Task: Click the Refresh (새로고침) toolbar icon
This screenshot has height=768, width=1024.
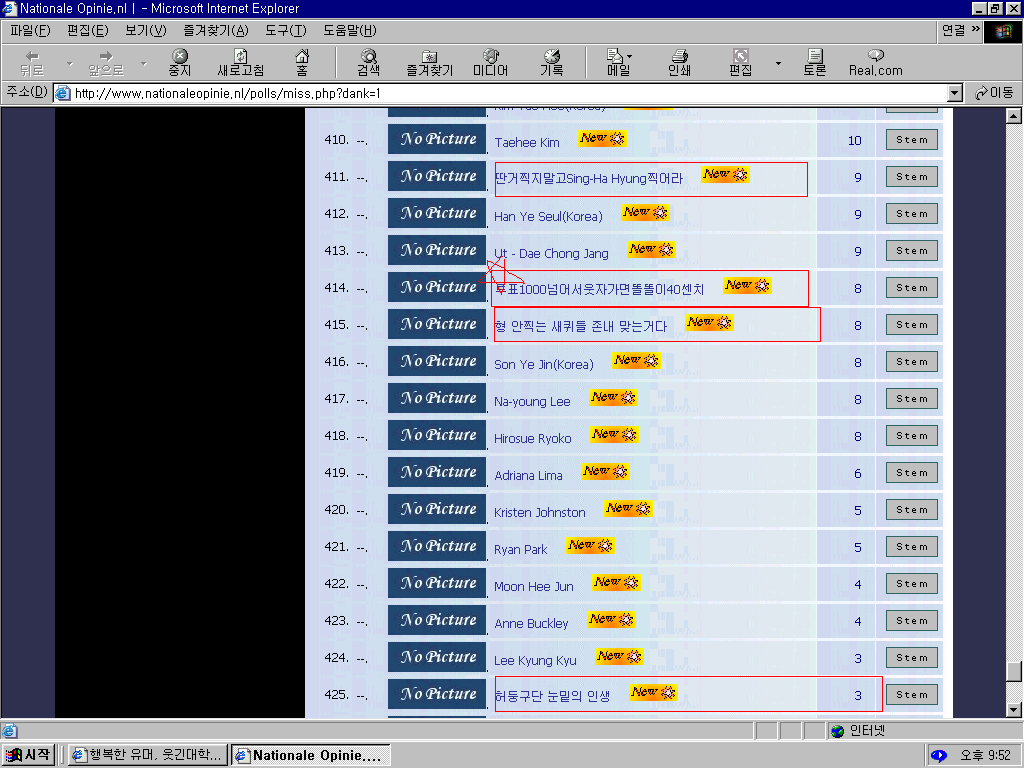Action: [x=240, y=62]
